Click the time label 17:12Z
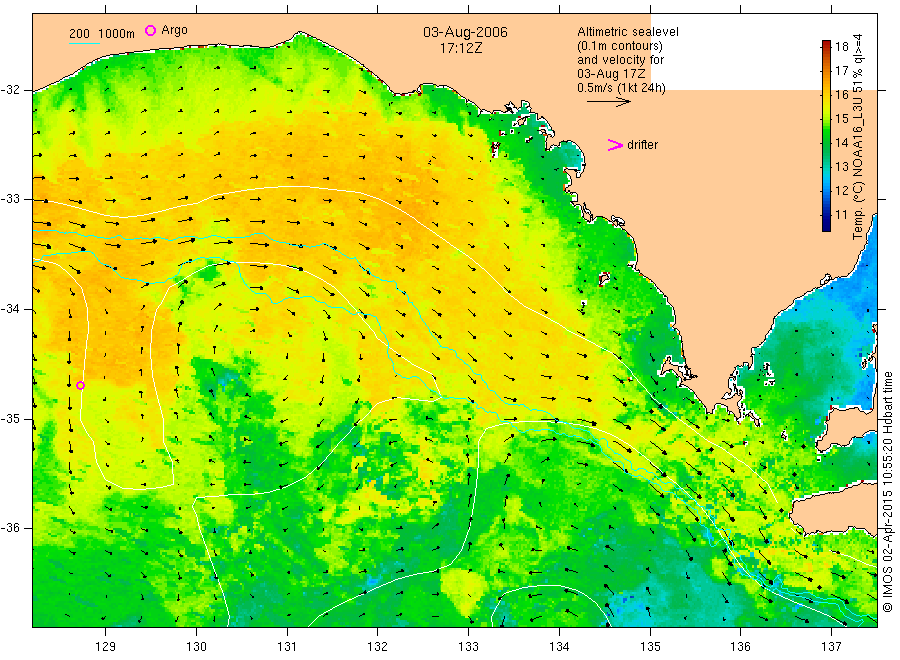The image size is (900, 660). tap(461, 48)
